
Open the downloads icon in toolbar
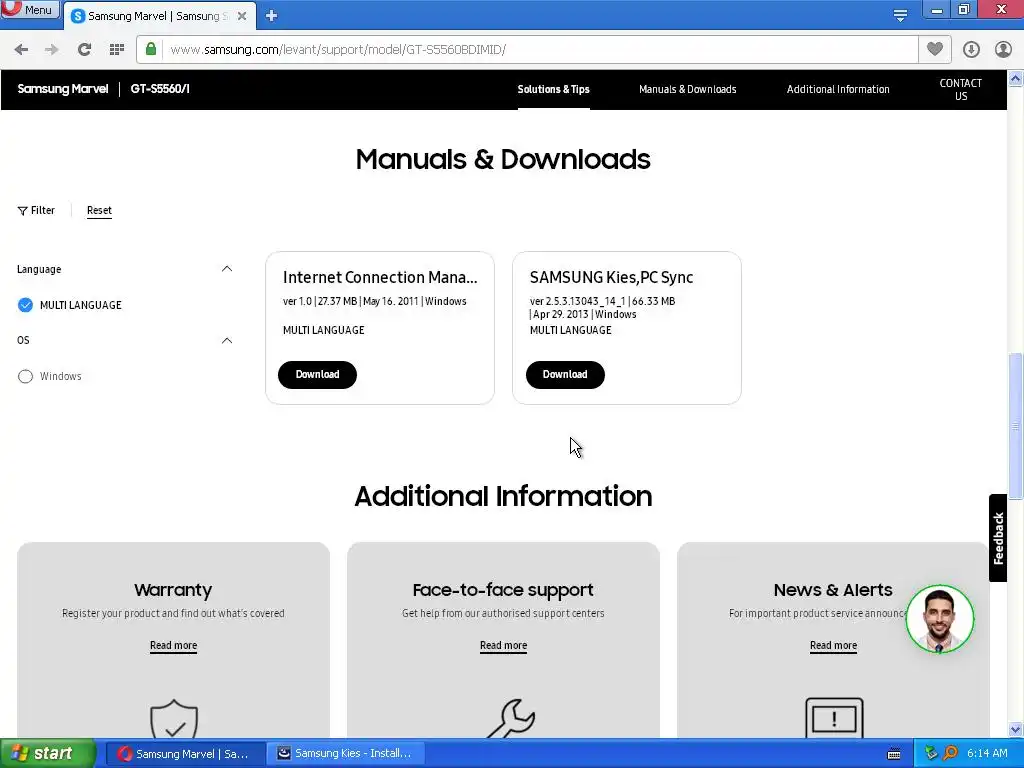[x=971, y=49]
